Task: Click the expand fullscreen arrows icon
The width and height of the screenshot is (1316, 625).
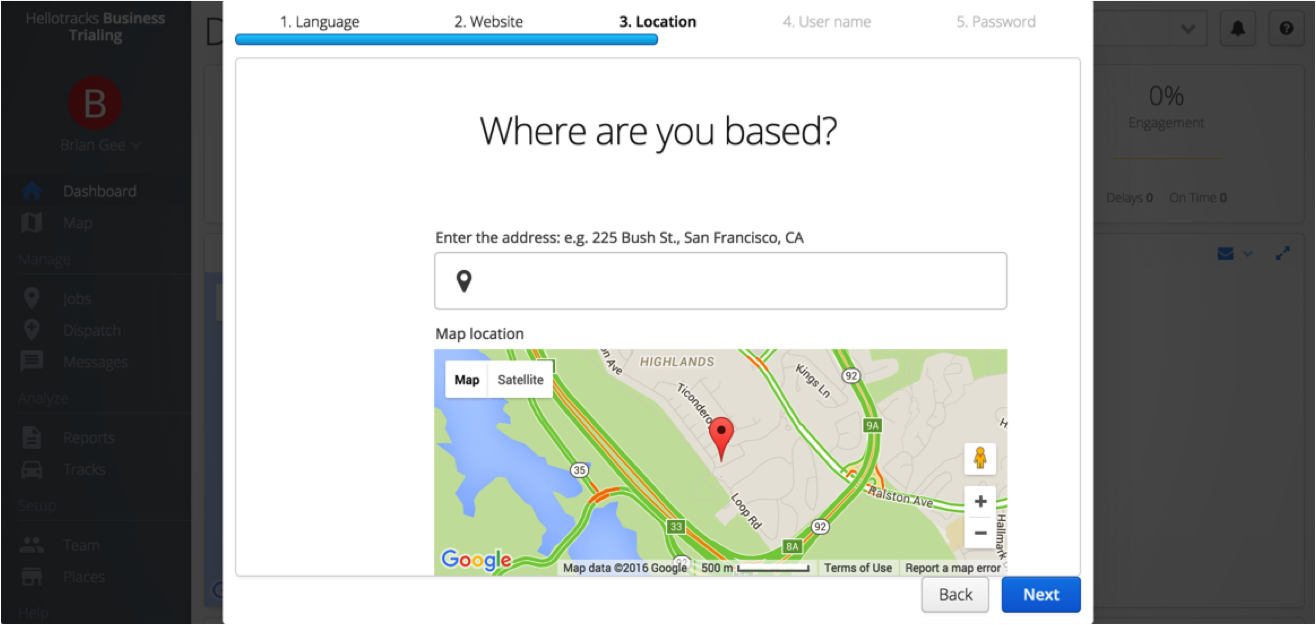Action: point(1283,254)
